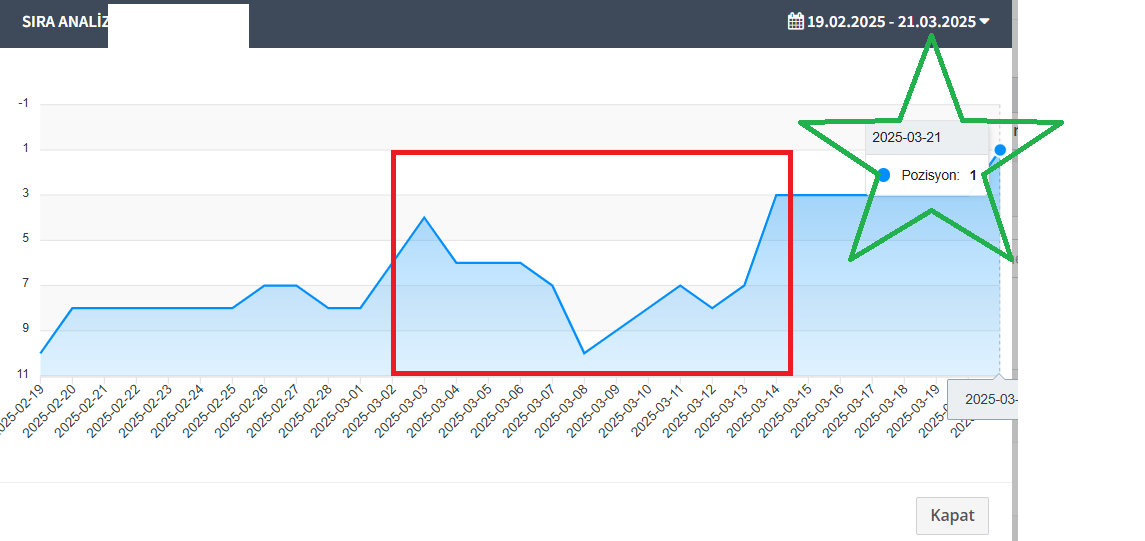Click the x-axis crosshair date tooltip 2025-03-
The image size is (1145, 541).
[x=982, y=399]
